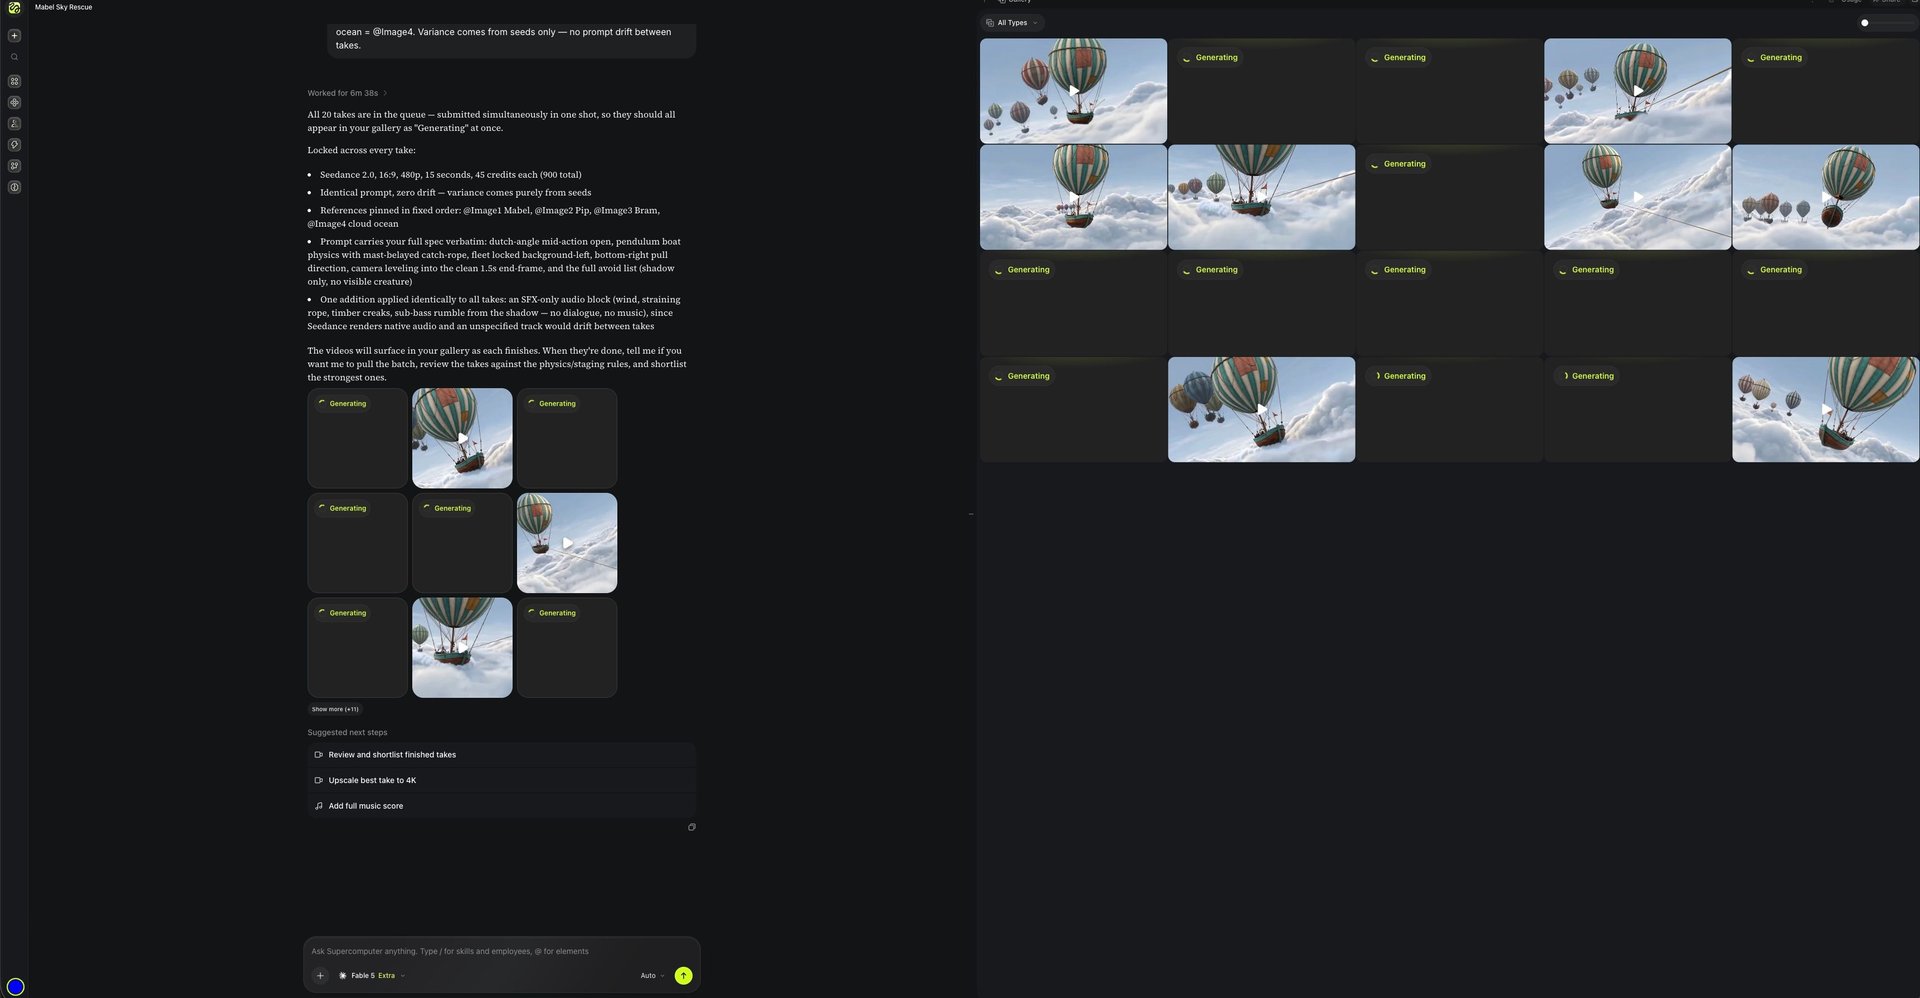
Task: Open the balloon video in the chat grid's top row
Action: tap(462, 438)
